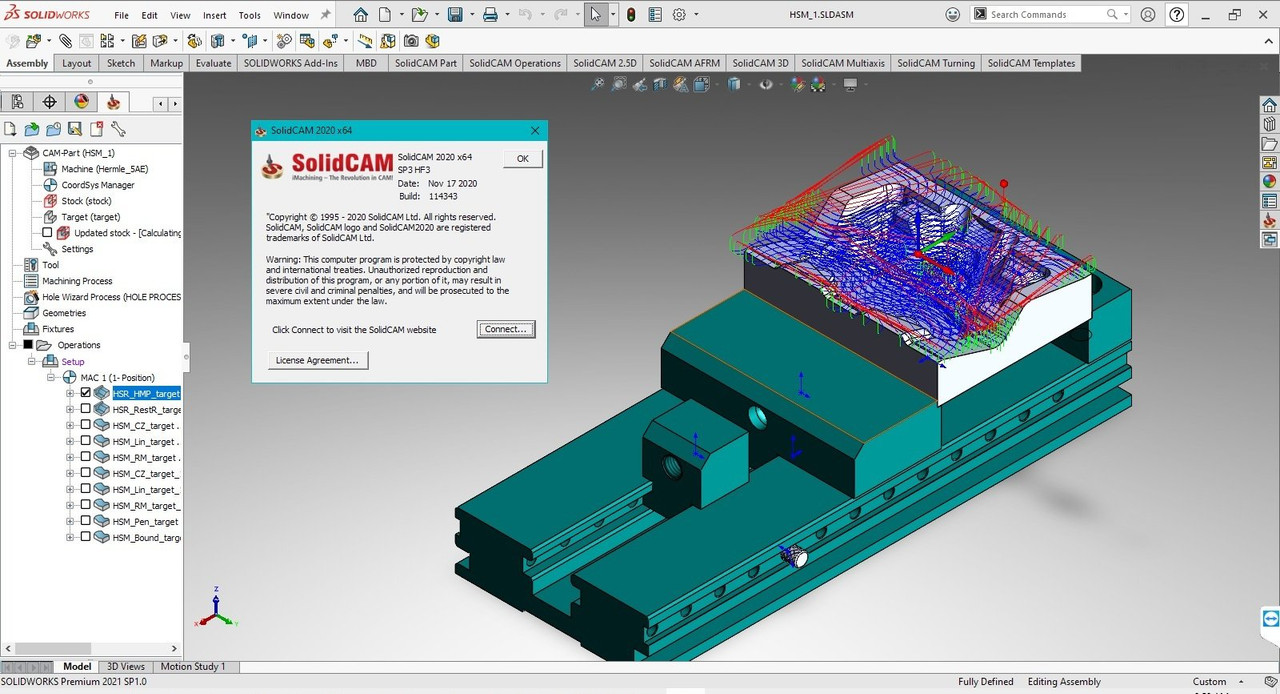Toggle the Operations black square checkbox

pos(27,345)
